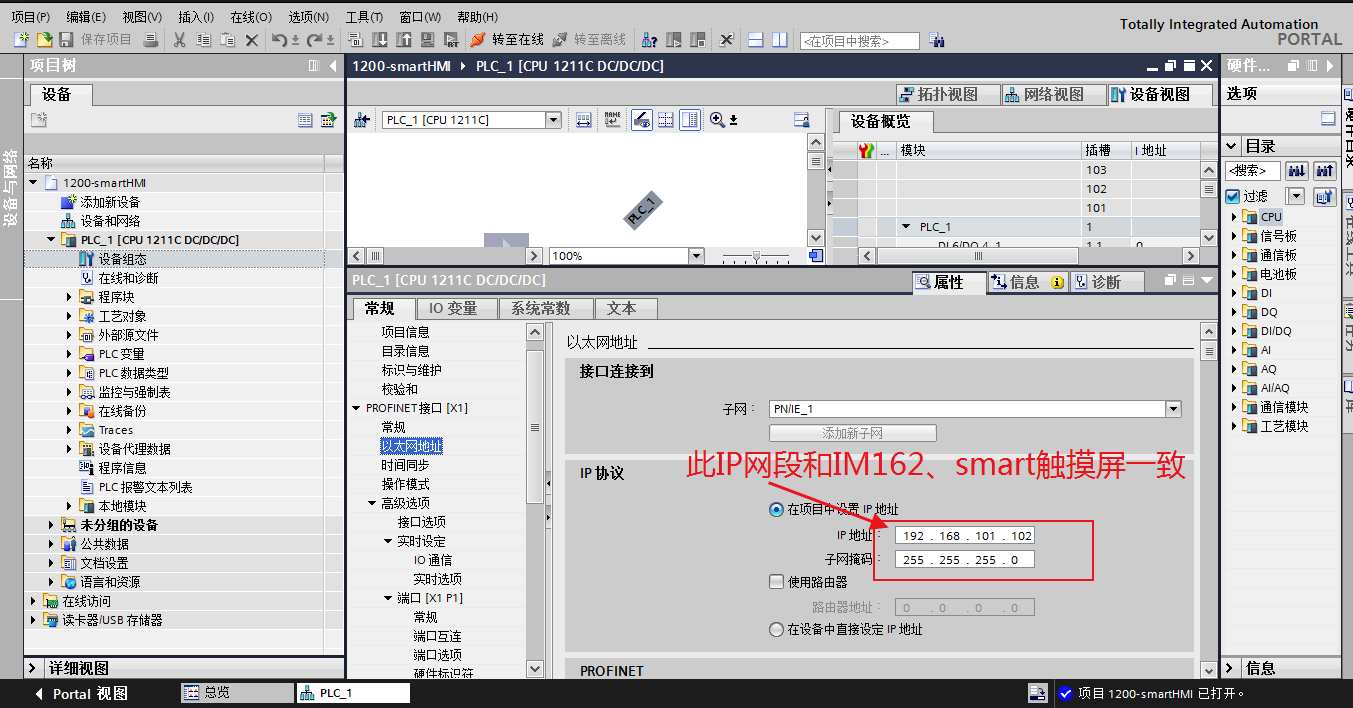Click the IP 地址 field 192.168.101.102
Image resolution: width=1353 pixels, height=708 pixels.
coord(964,536)
